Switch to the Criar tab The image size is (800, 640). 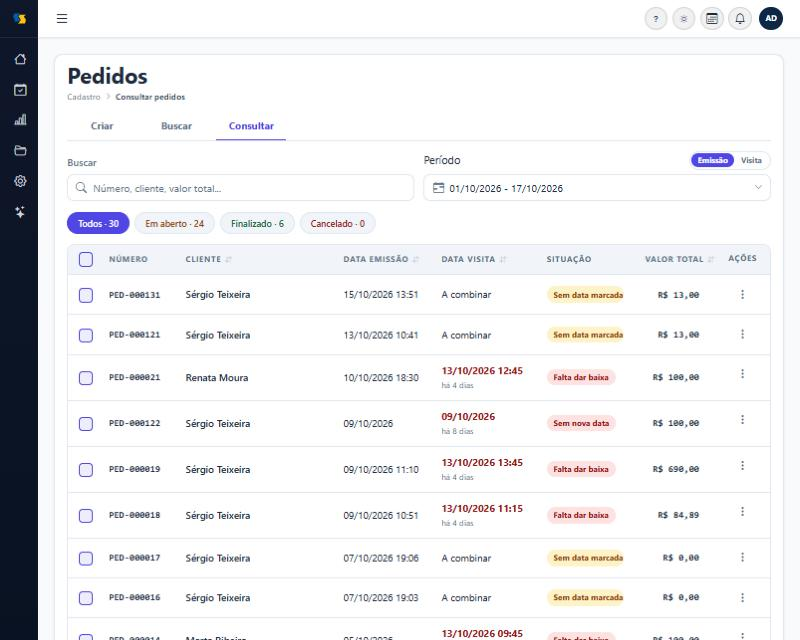tap(102, 126)
